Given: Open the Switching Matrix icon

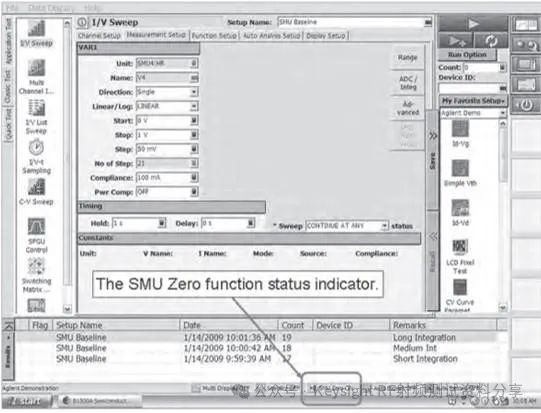Looking at the screenshot, I should [x=37, y=266].
